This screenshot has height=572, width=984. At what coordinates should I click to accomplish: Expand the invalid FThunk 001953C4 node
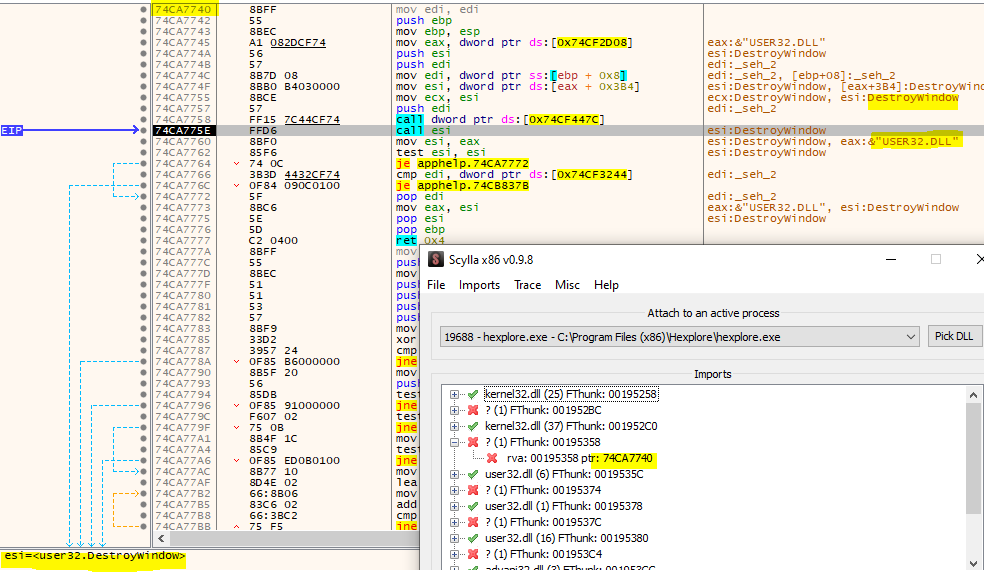(x=454, y=554)
